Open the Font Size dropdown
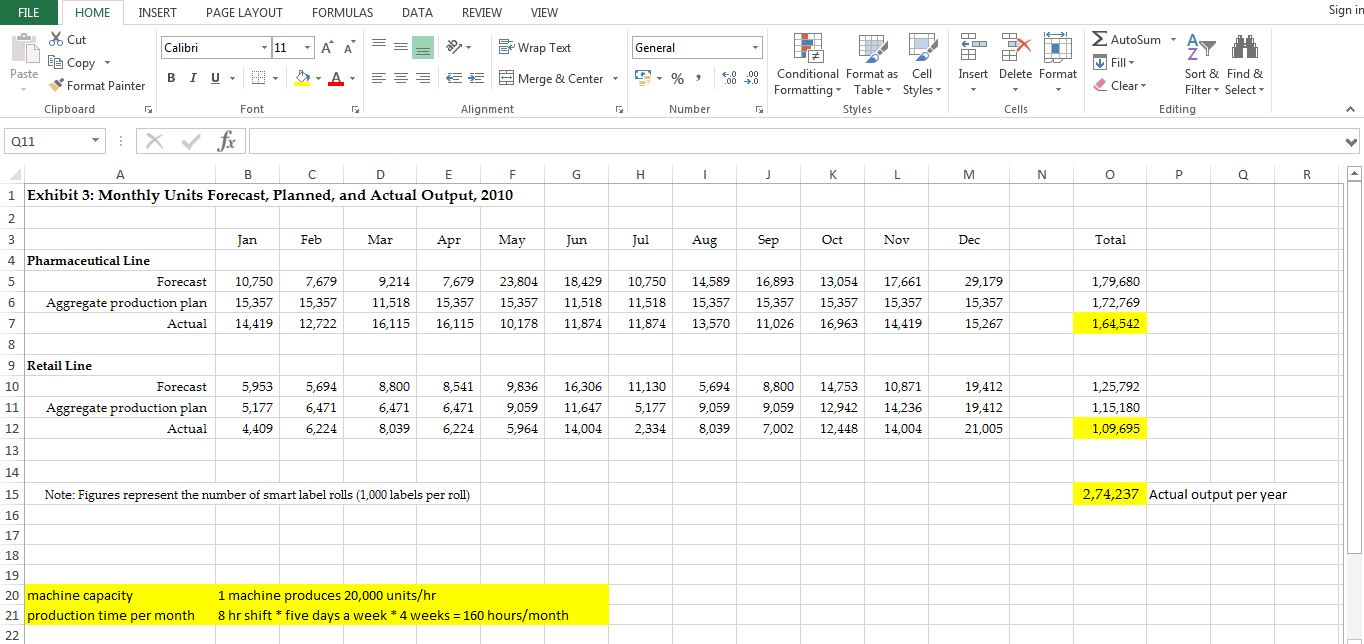This screenshot has height=644, width=1364. click(308, 47)
